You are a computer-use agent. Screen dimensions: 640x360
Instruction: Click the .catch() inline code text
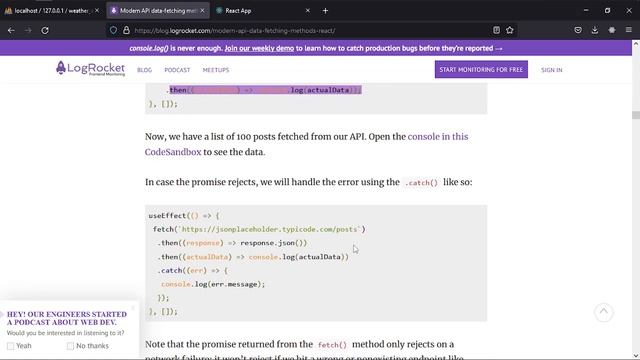pyautogui.click(x=421, y=183)
